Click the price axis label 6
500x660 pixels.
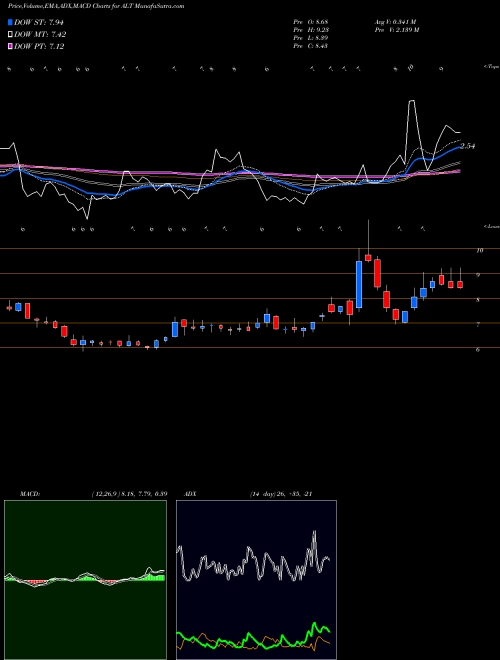tap(478, 349)
